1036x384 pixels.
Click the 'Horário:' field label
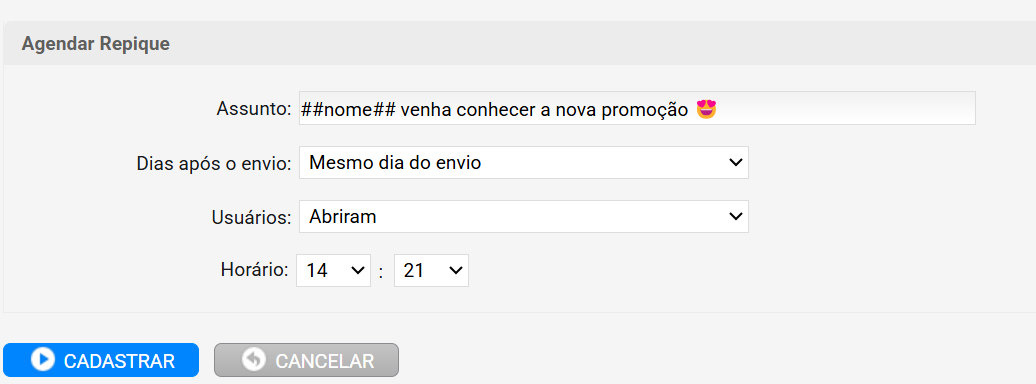coord(255,270)
